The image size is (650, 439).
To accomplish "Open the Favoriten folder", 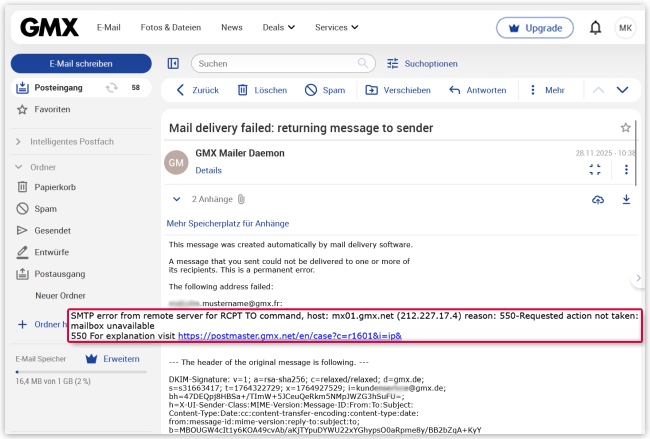I will (52, 109).
